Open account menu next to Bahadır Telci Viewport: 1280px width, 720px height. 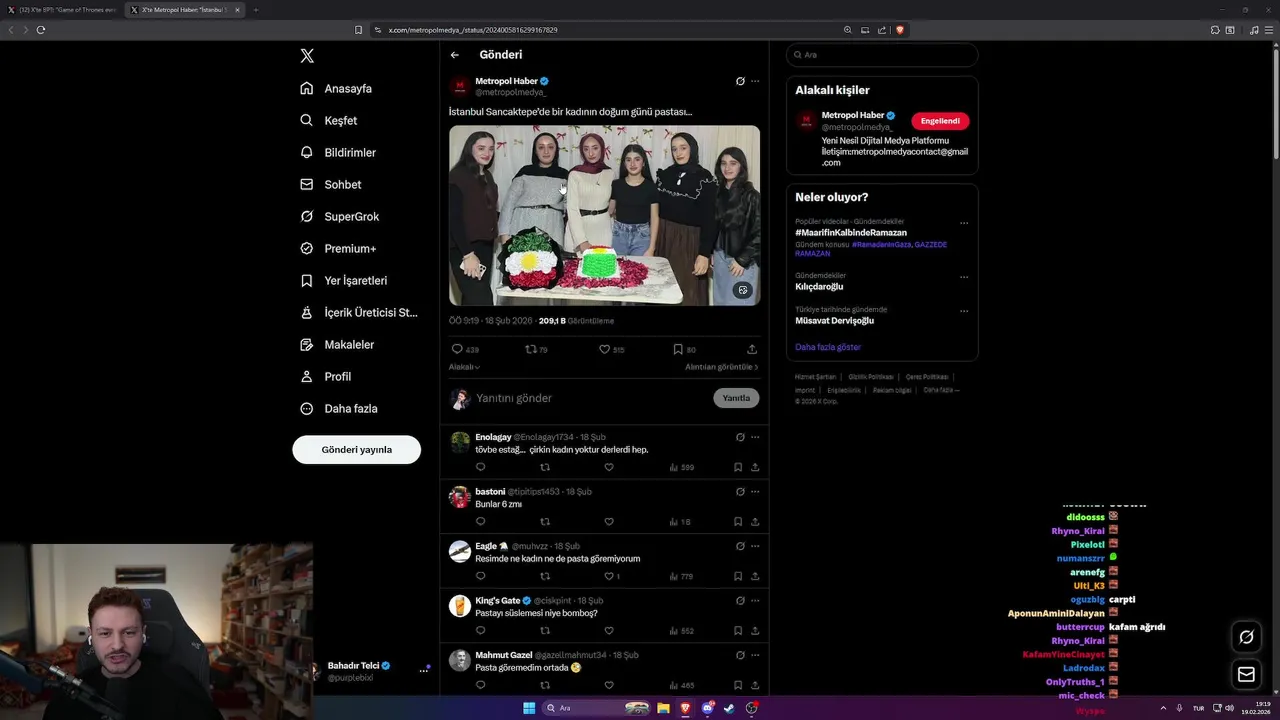(424, 671)
